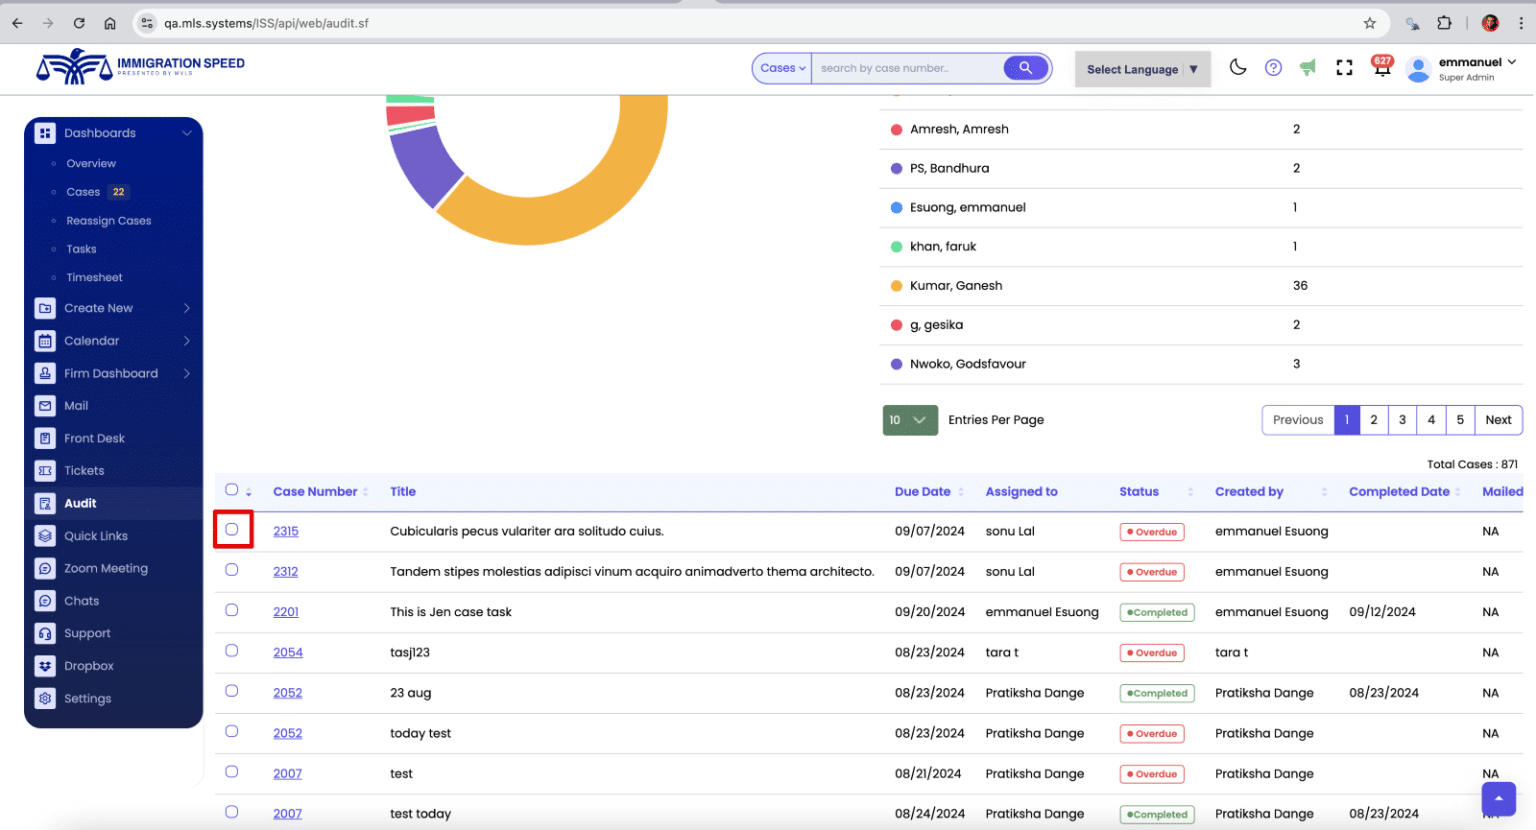Image resolution: width=1536 pixels, height=830 pixels.
Task: Click the blue search magnifier button
Action: point(1025,68)
